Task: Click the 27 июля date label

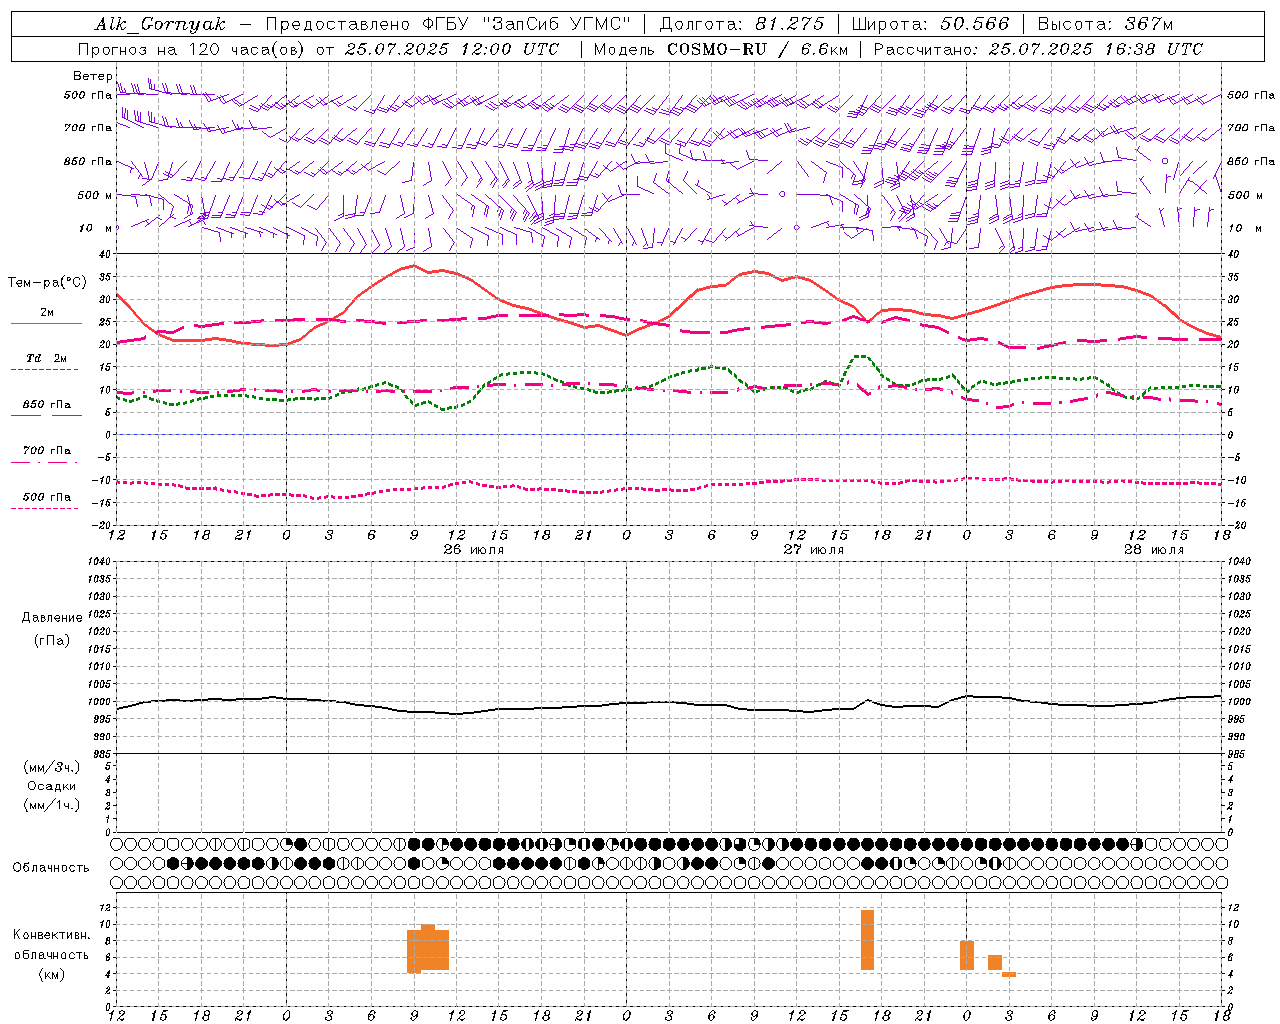Action: tap(814, 550)
